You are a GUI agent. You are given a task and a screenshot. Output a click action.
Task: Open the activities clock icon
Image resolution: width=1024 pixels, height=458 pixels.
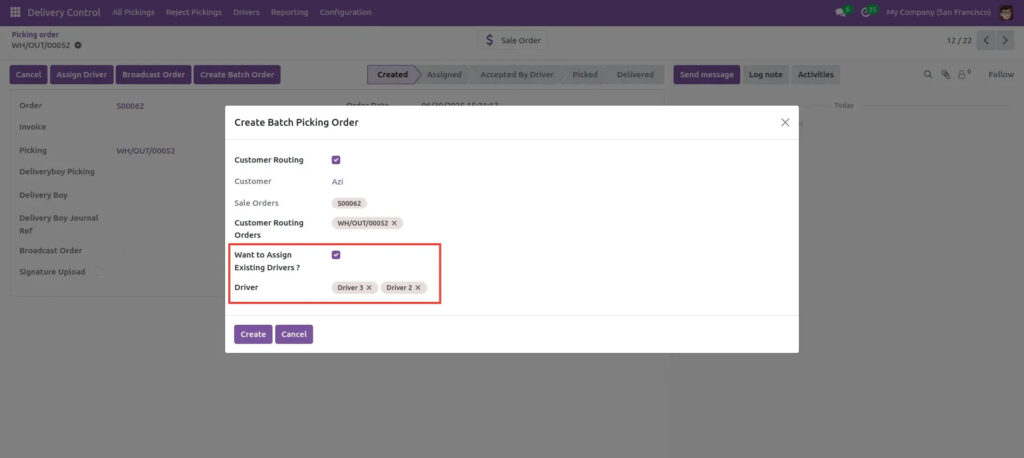click(866, 13)
